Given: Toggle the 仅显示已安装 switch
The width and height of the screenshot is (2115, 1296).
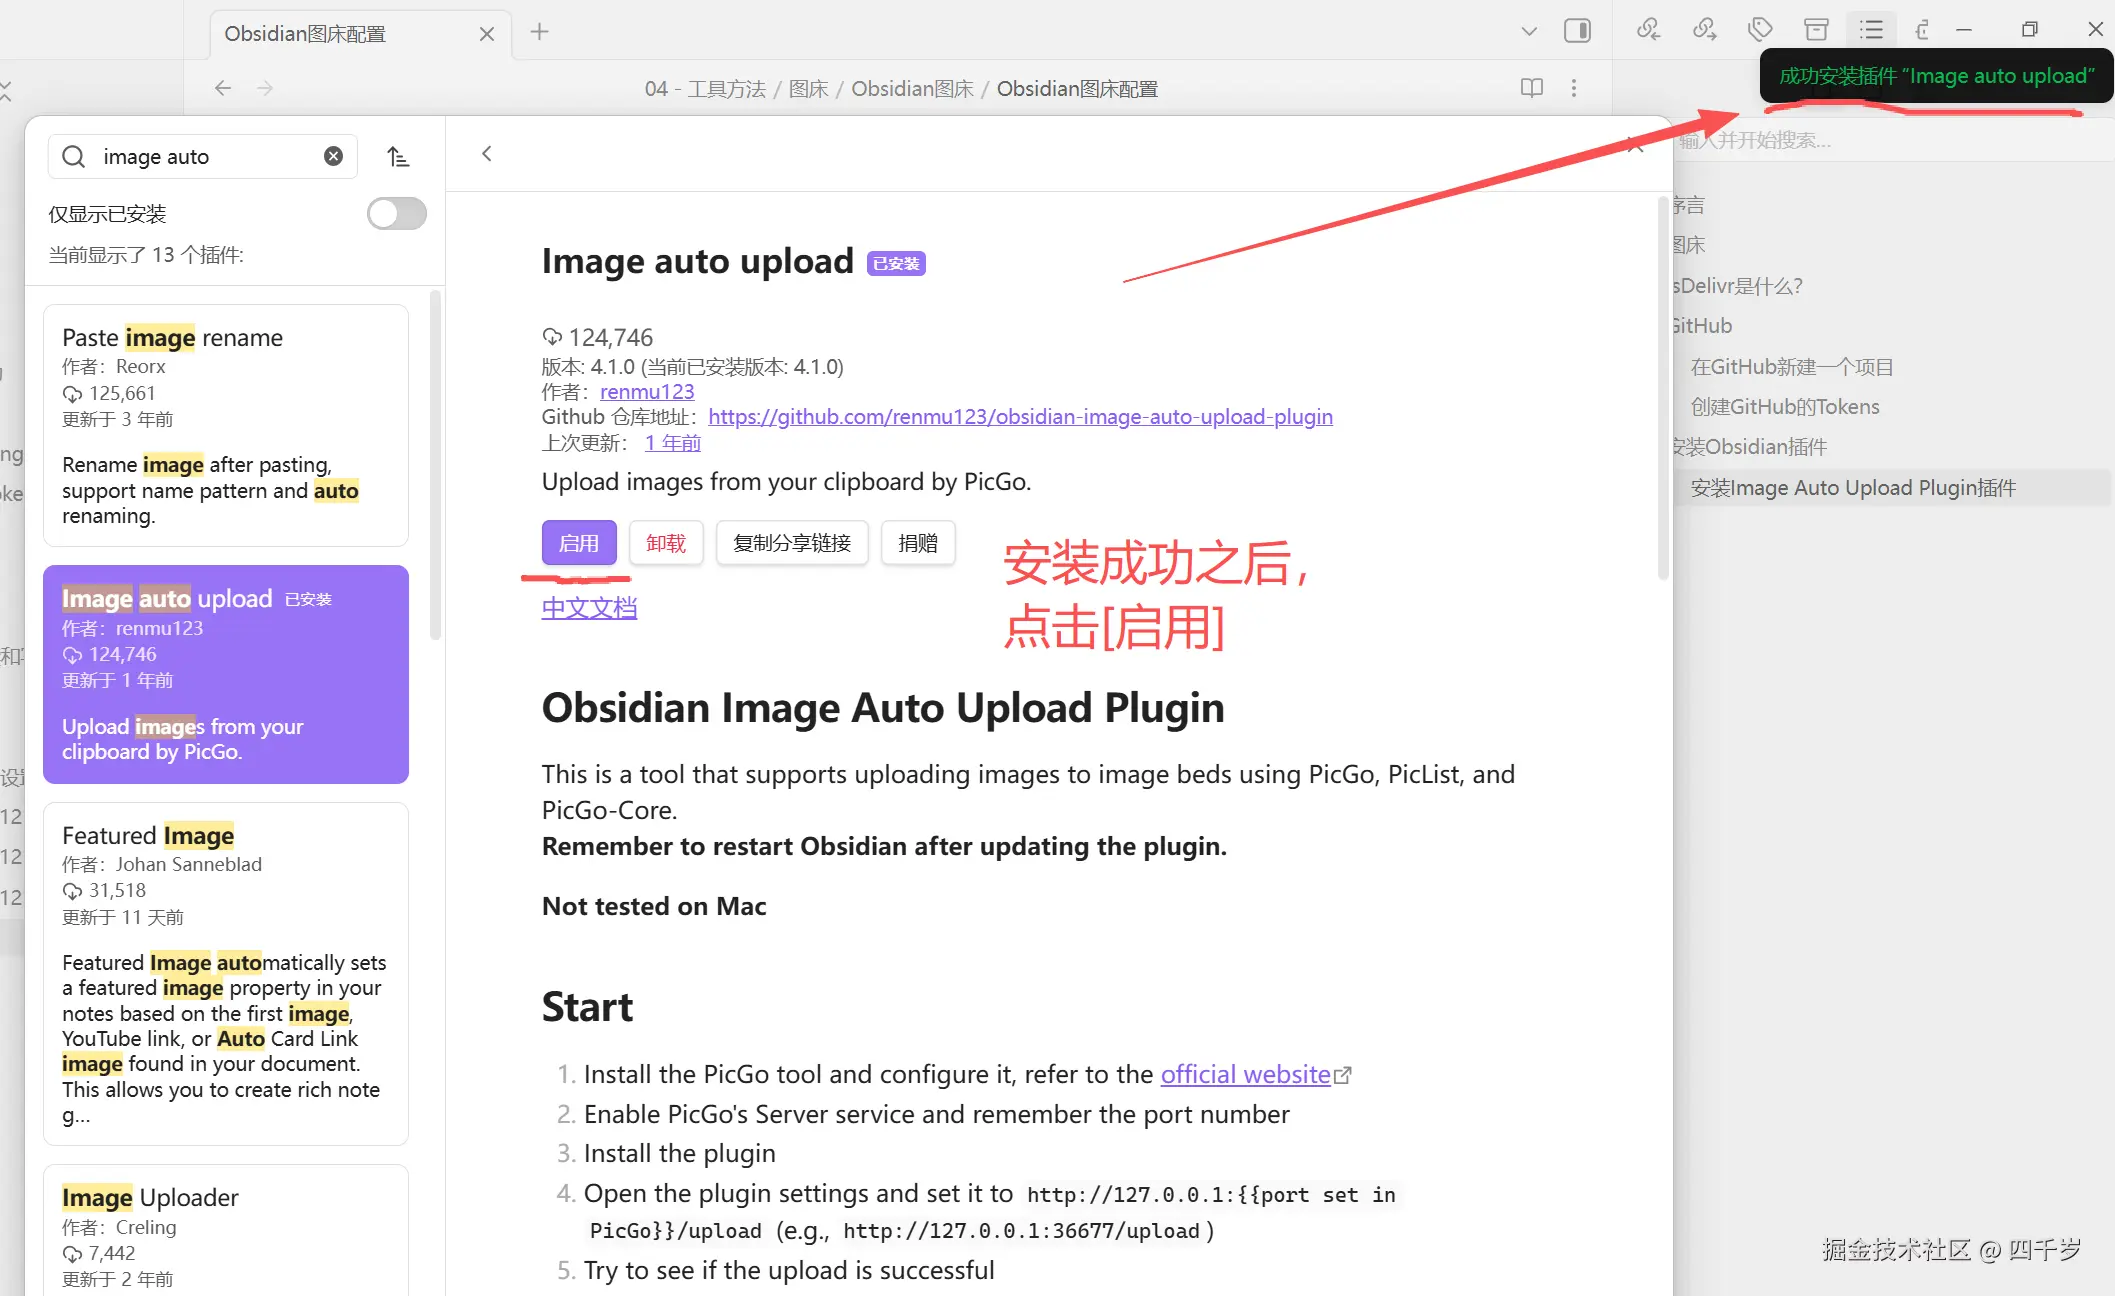Looking at the screenshot, I should [396, 213].
